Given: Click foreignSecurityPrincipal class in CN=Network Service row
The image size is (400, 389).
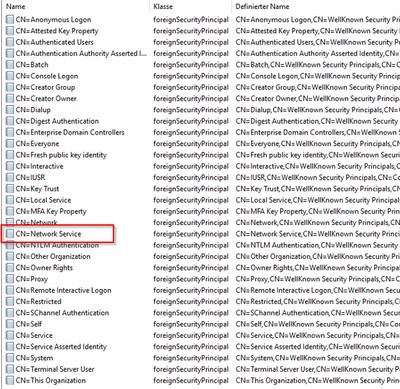Looking at the screenshot, I should (191, 234).
